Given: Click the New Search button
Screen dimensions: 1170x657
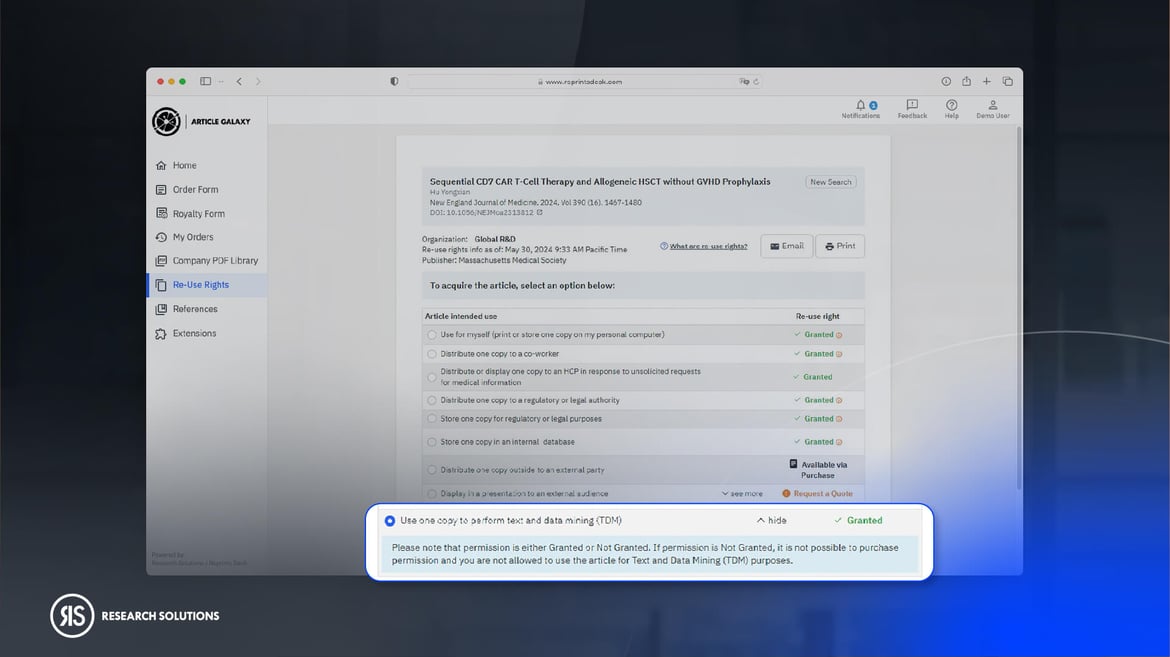Looking at the screenshot, I should 831,182.
